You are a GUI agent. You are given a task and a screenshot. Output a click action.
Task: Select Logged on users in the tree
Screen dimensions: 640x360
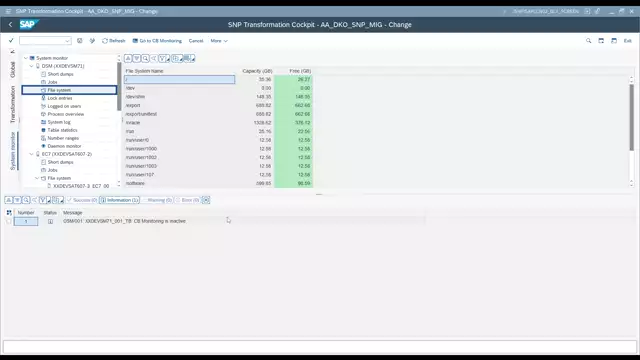64,106
